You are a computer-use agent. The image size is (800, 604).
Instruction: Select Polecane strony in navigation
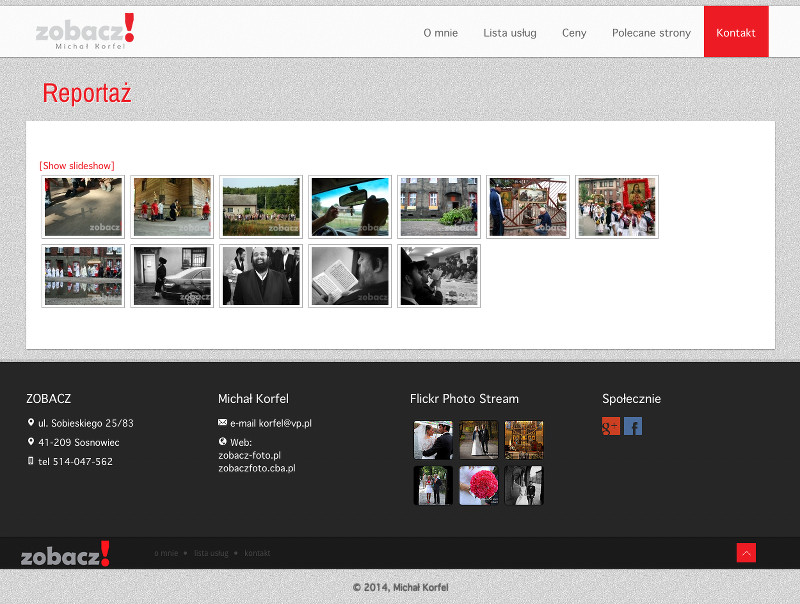(x=651, y=33)
